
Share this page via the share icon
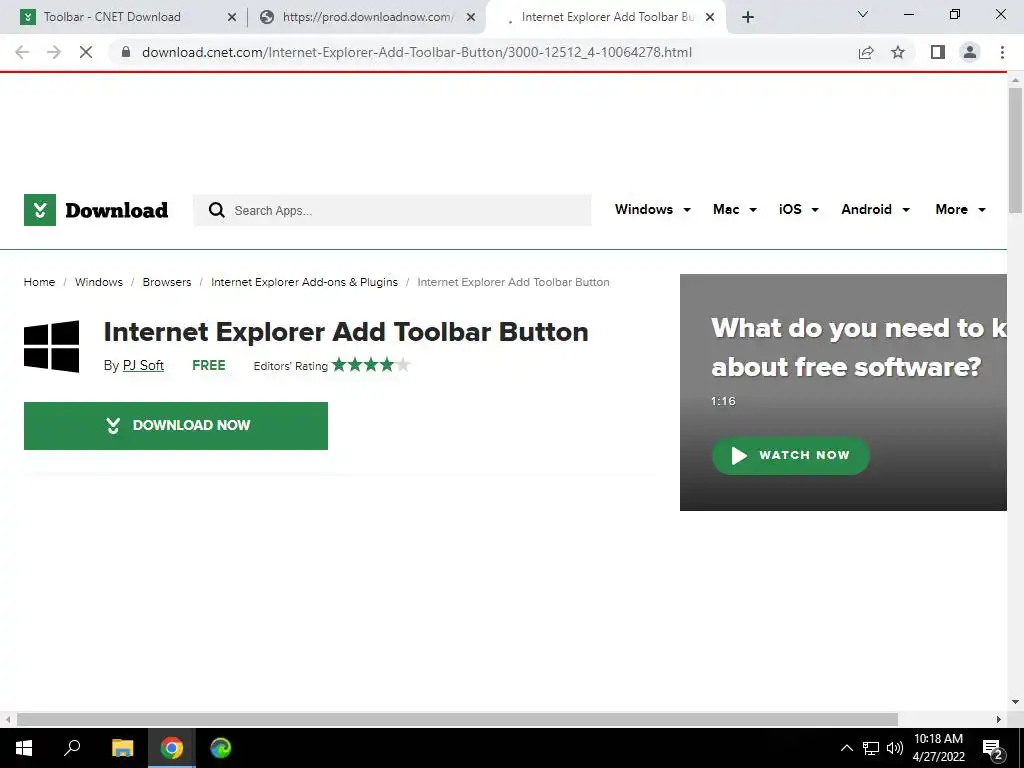pyautogui.click(x=866, y=52)
